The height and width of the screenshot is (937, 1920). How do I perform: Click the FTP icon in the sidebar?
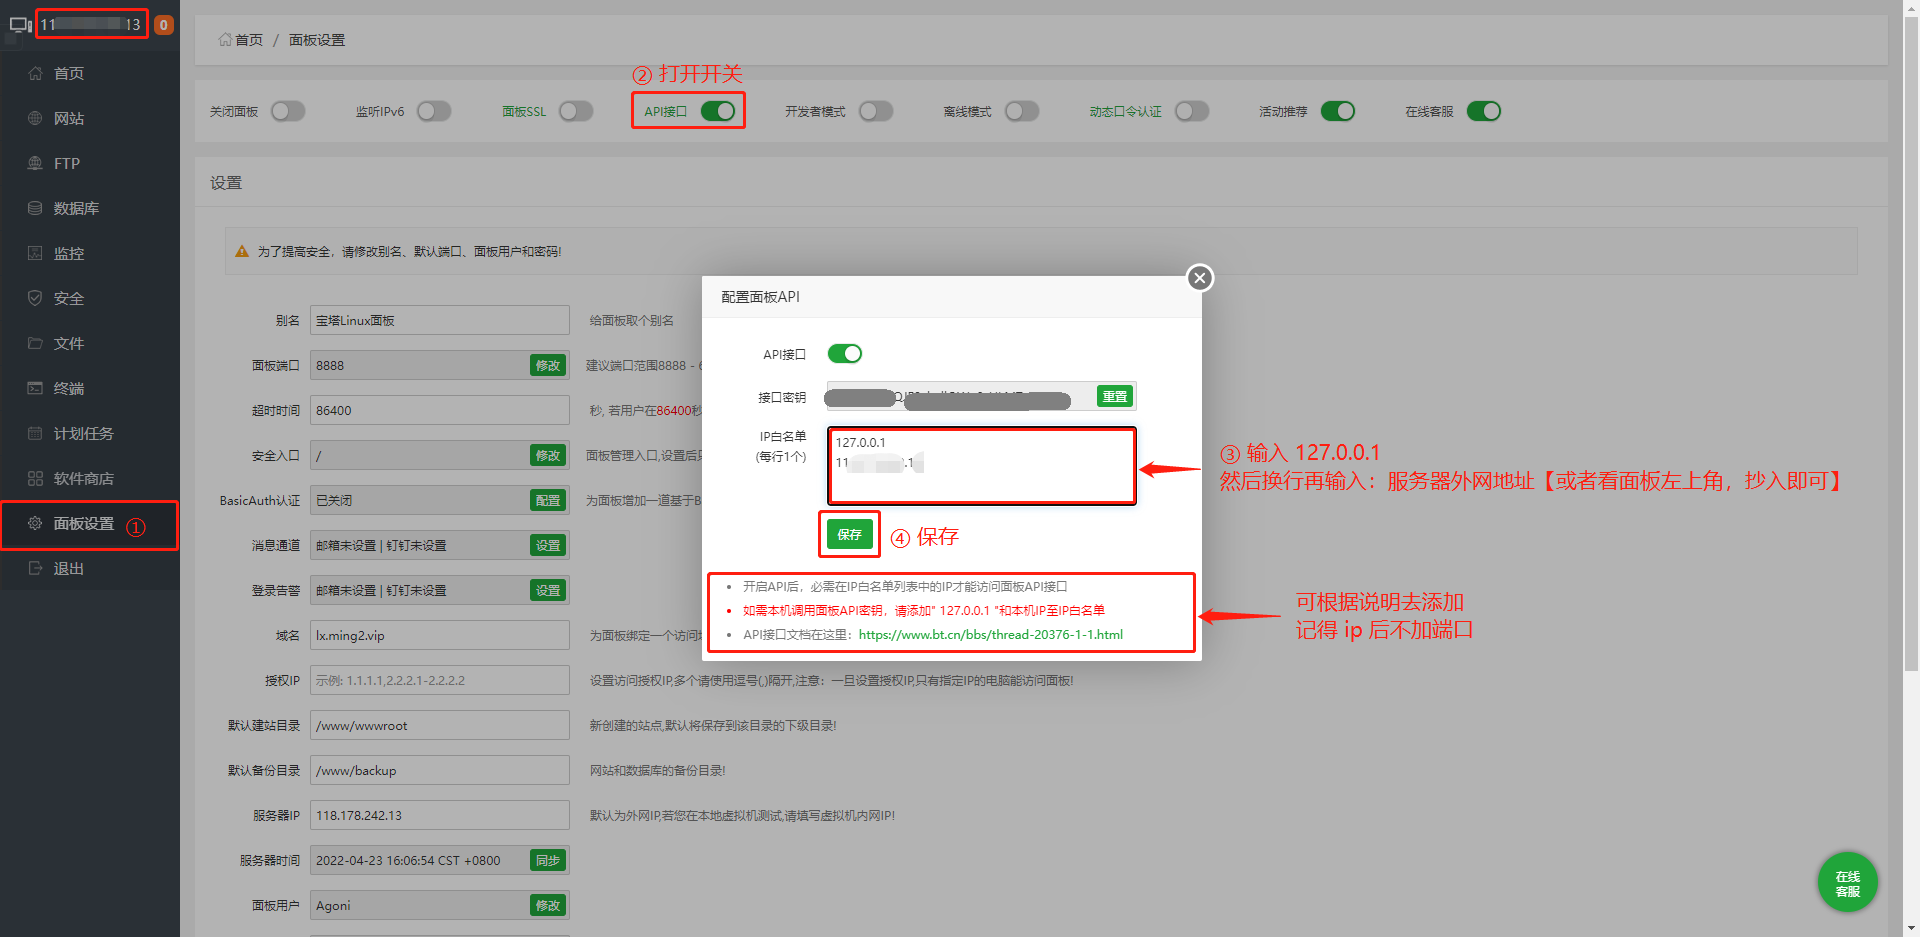(35, 163)
